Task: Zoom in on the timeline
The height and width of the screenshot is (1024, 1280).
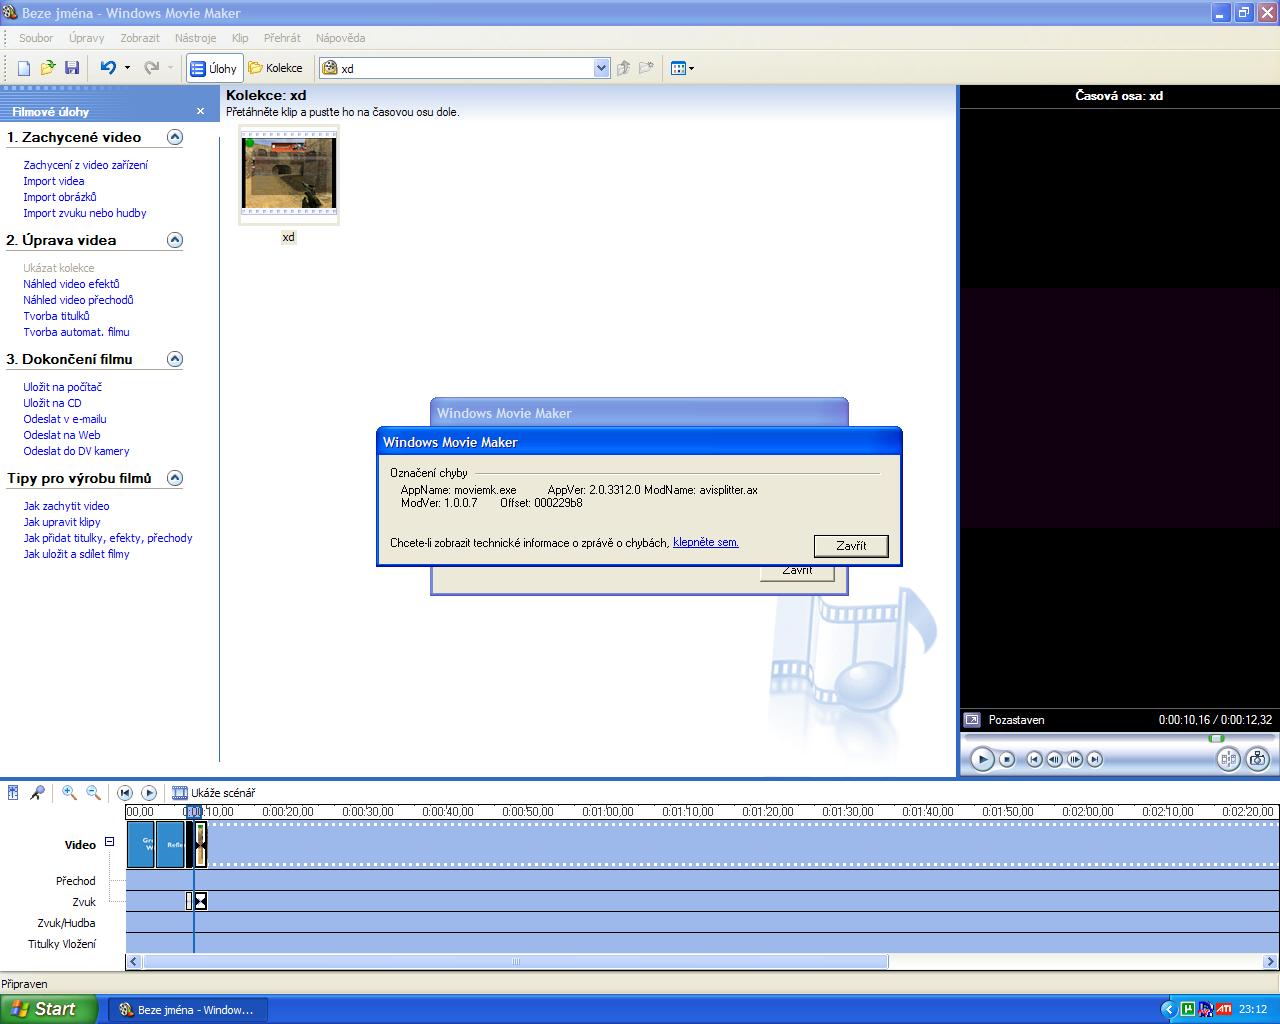Action: (x=69, y=793)
